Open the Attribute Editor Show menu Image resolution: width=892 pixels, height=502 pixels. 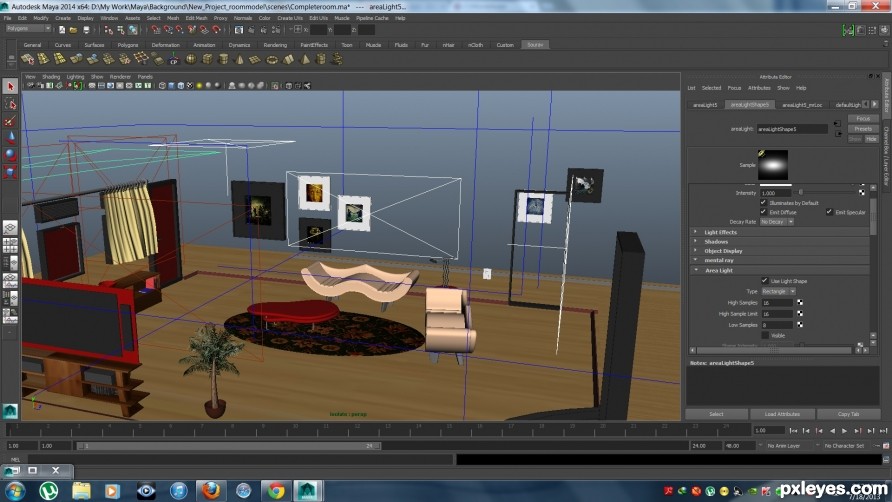(783, 88)
